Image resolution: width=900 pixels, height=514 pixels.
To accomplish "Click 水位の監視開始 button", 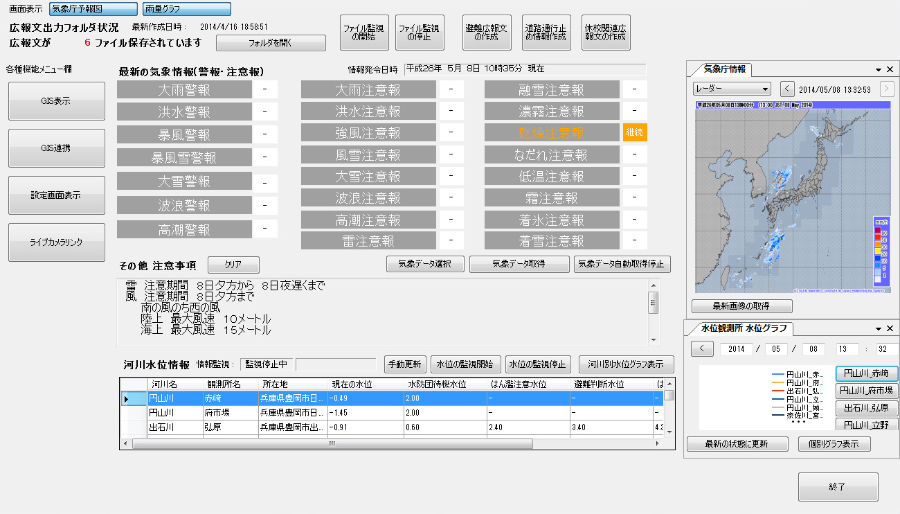I will click(465, 364).
